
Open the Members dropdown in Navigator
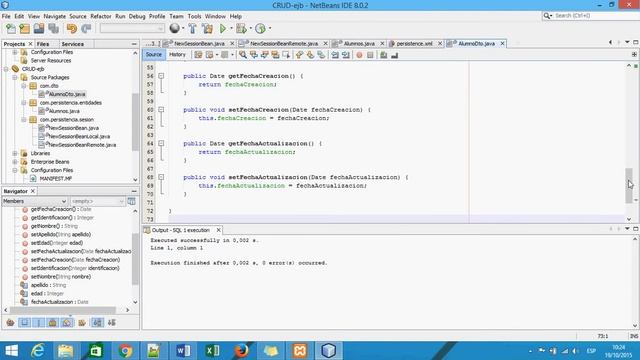(x=34, y=201)
